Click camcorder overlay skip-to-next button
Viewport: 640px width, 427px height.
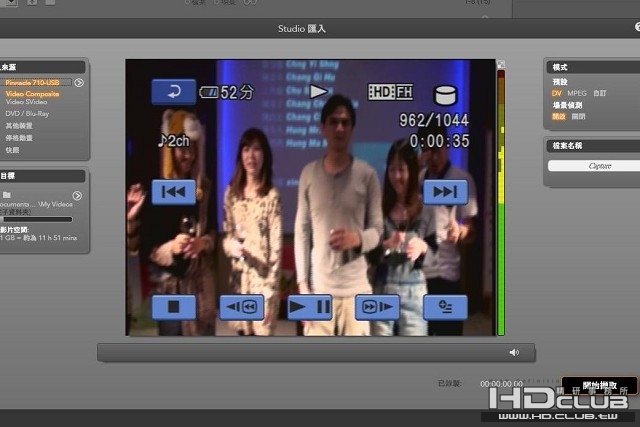pyautogui.click(x=445, y=192)
